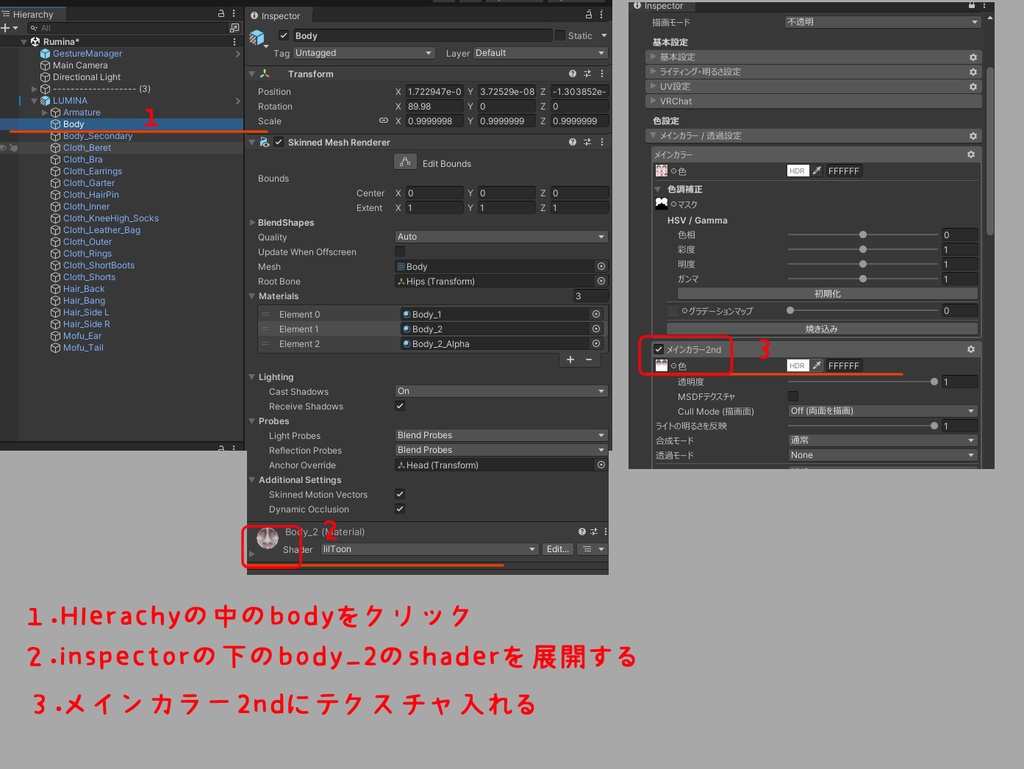Screen dimensions: 1024x769
Task: Open the Transform component context menu via its three dots
Action: pyautogui.click(x=601, y=73)
